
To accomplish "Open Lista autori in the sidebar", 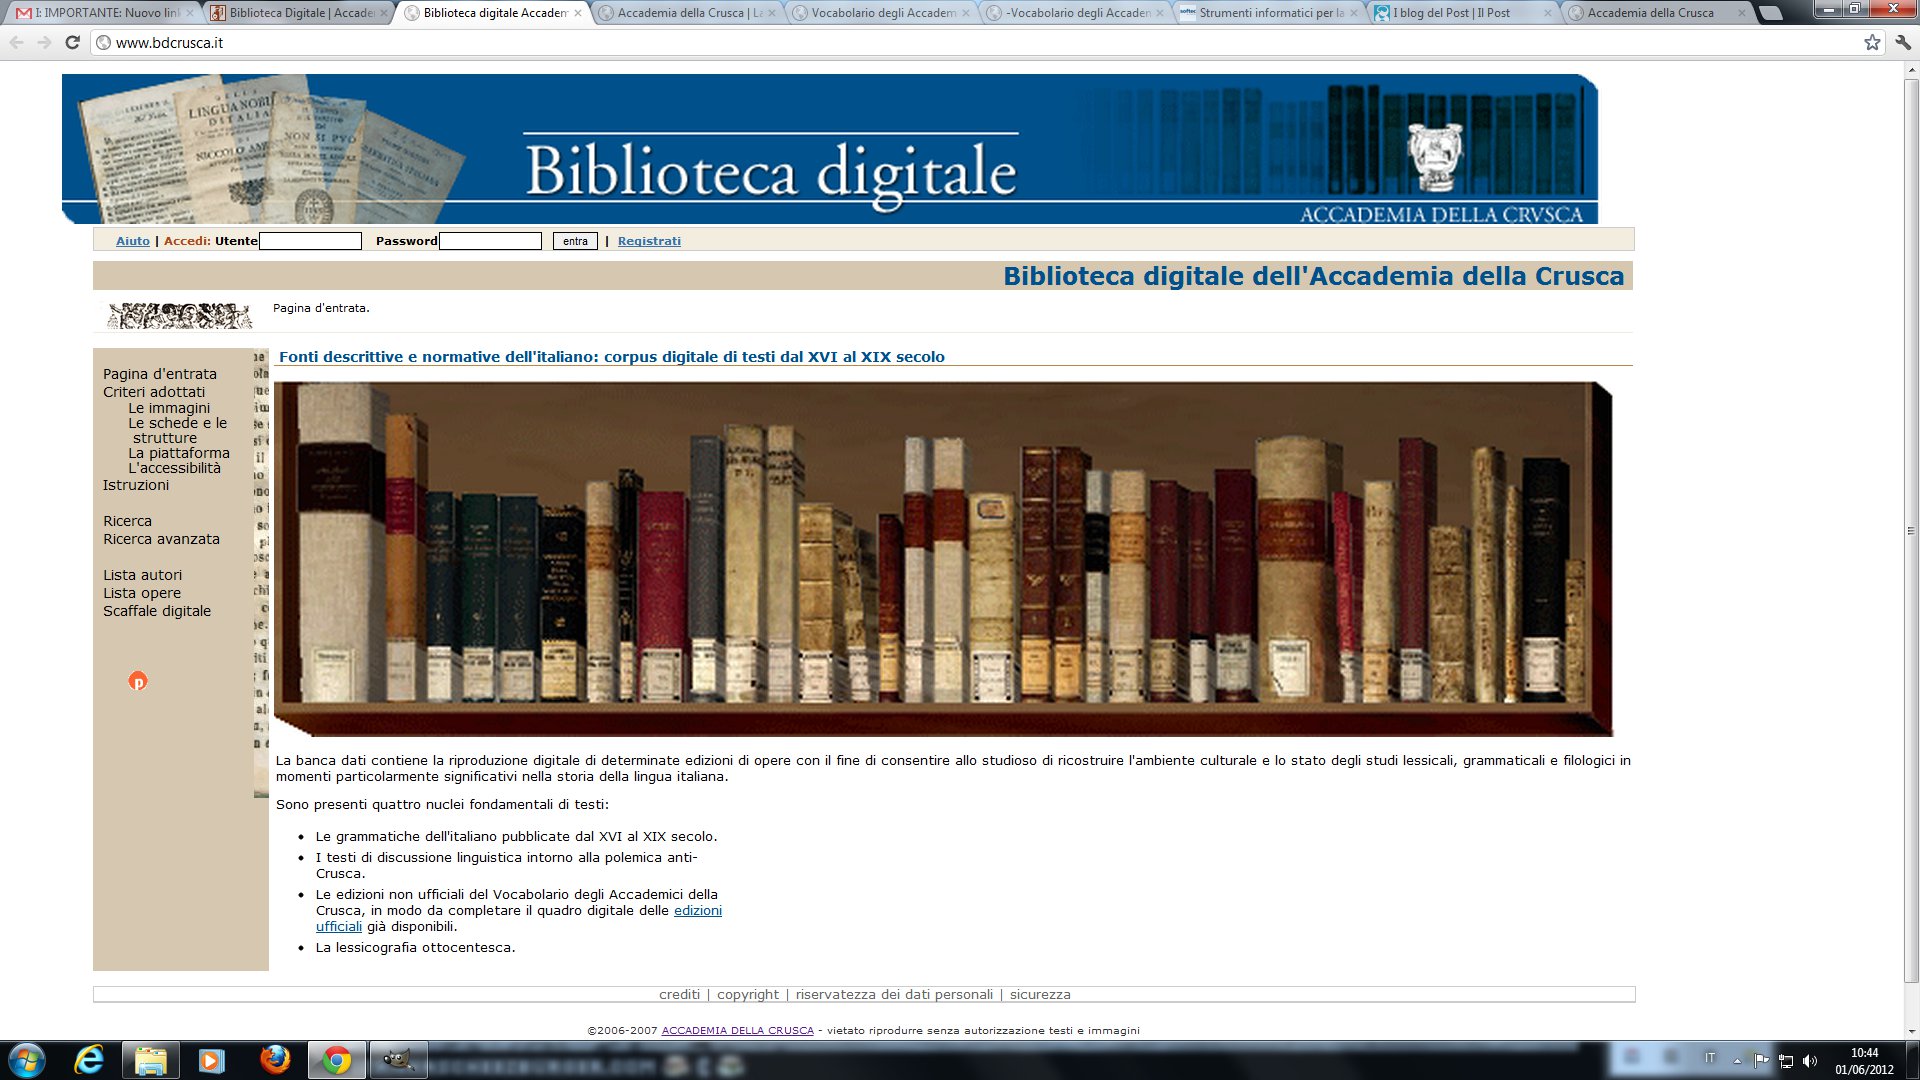I will 142,575.
